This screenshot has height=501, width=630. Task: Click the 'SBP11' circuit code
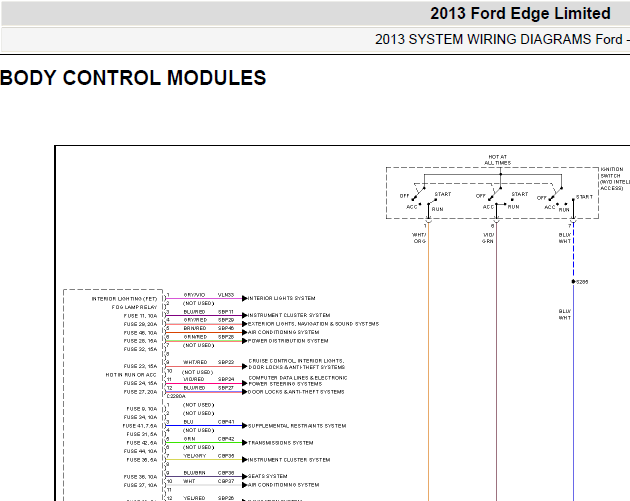pos(226,312)
